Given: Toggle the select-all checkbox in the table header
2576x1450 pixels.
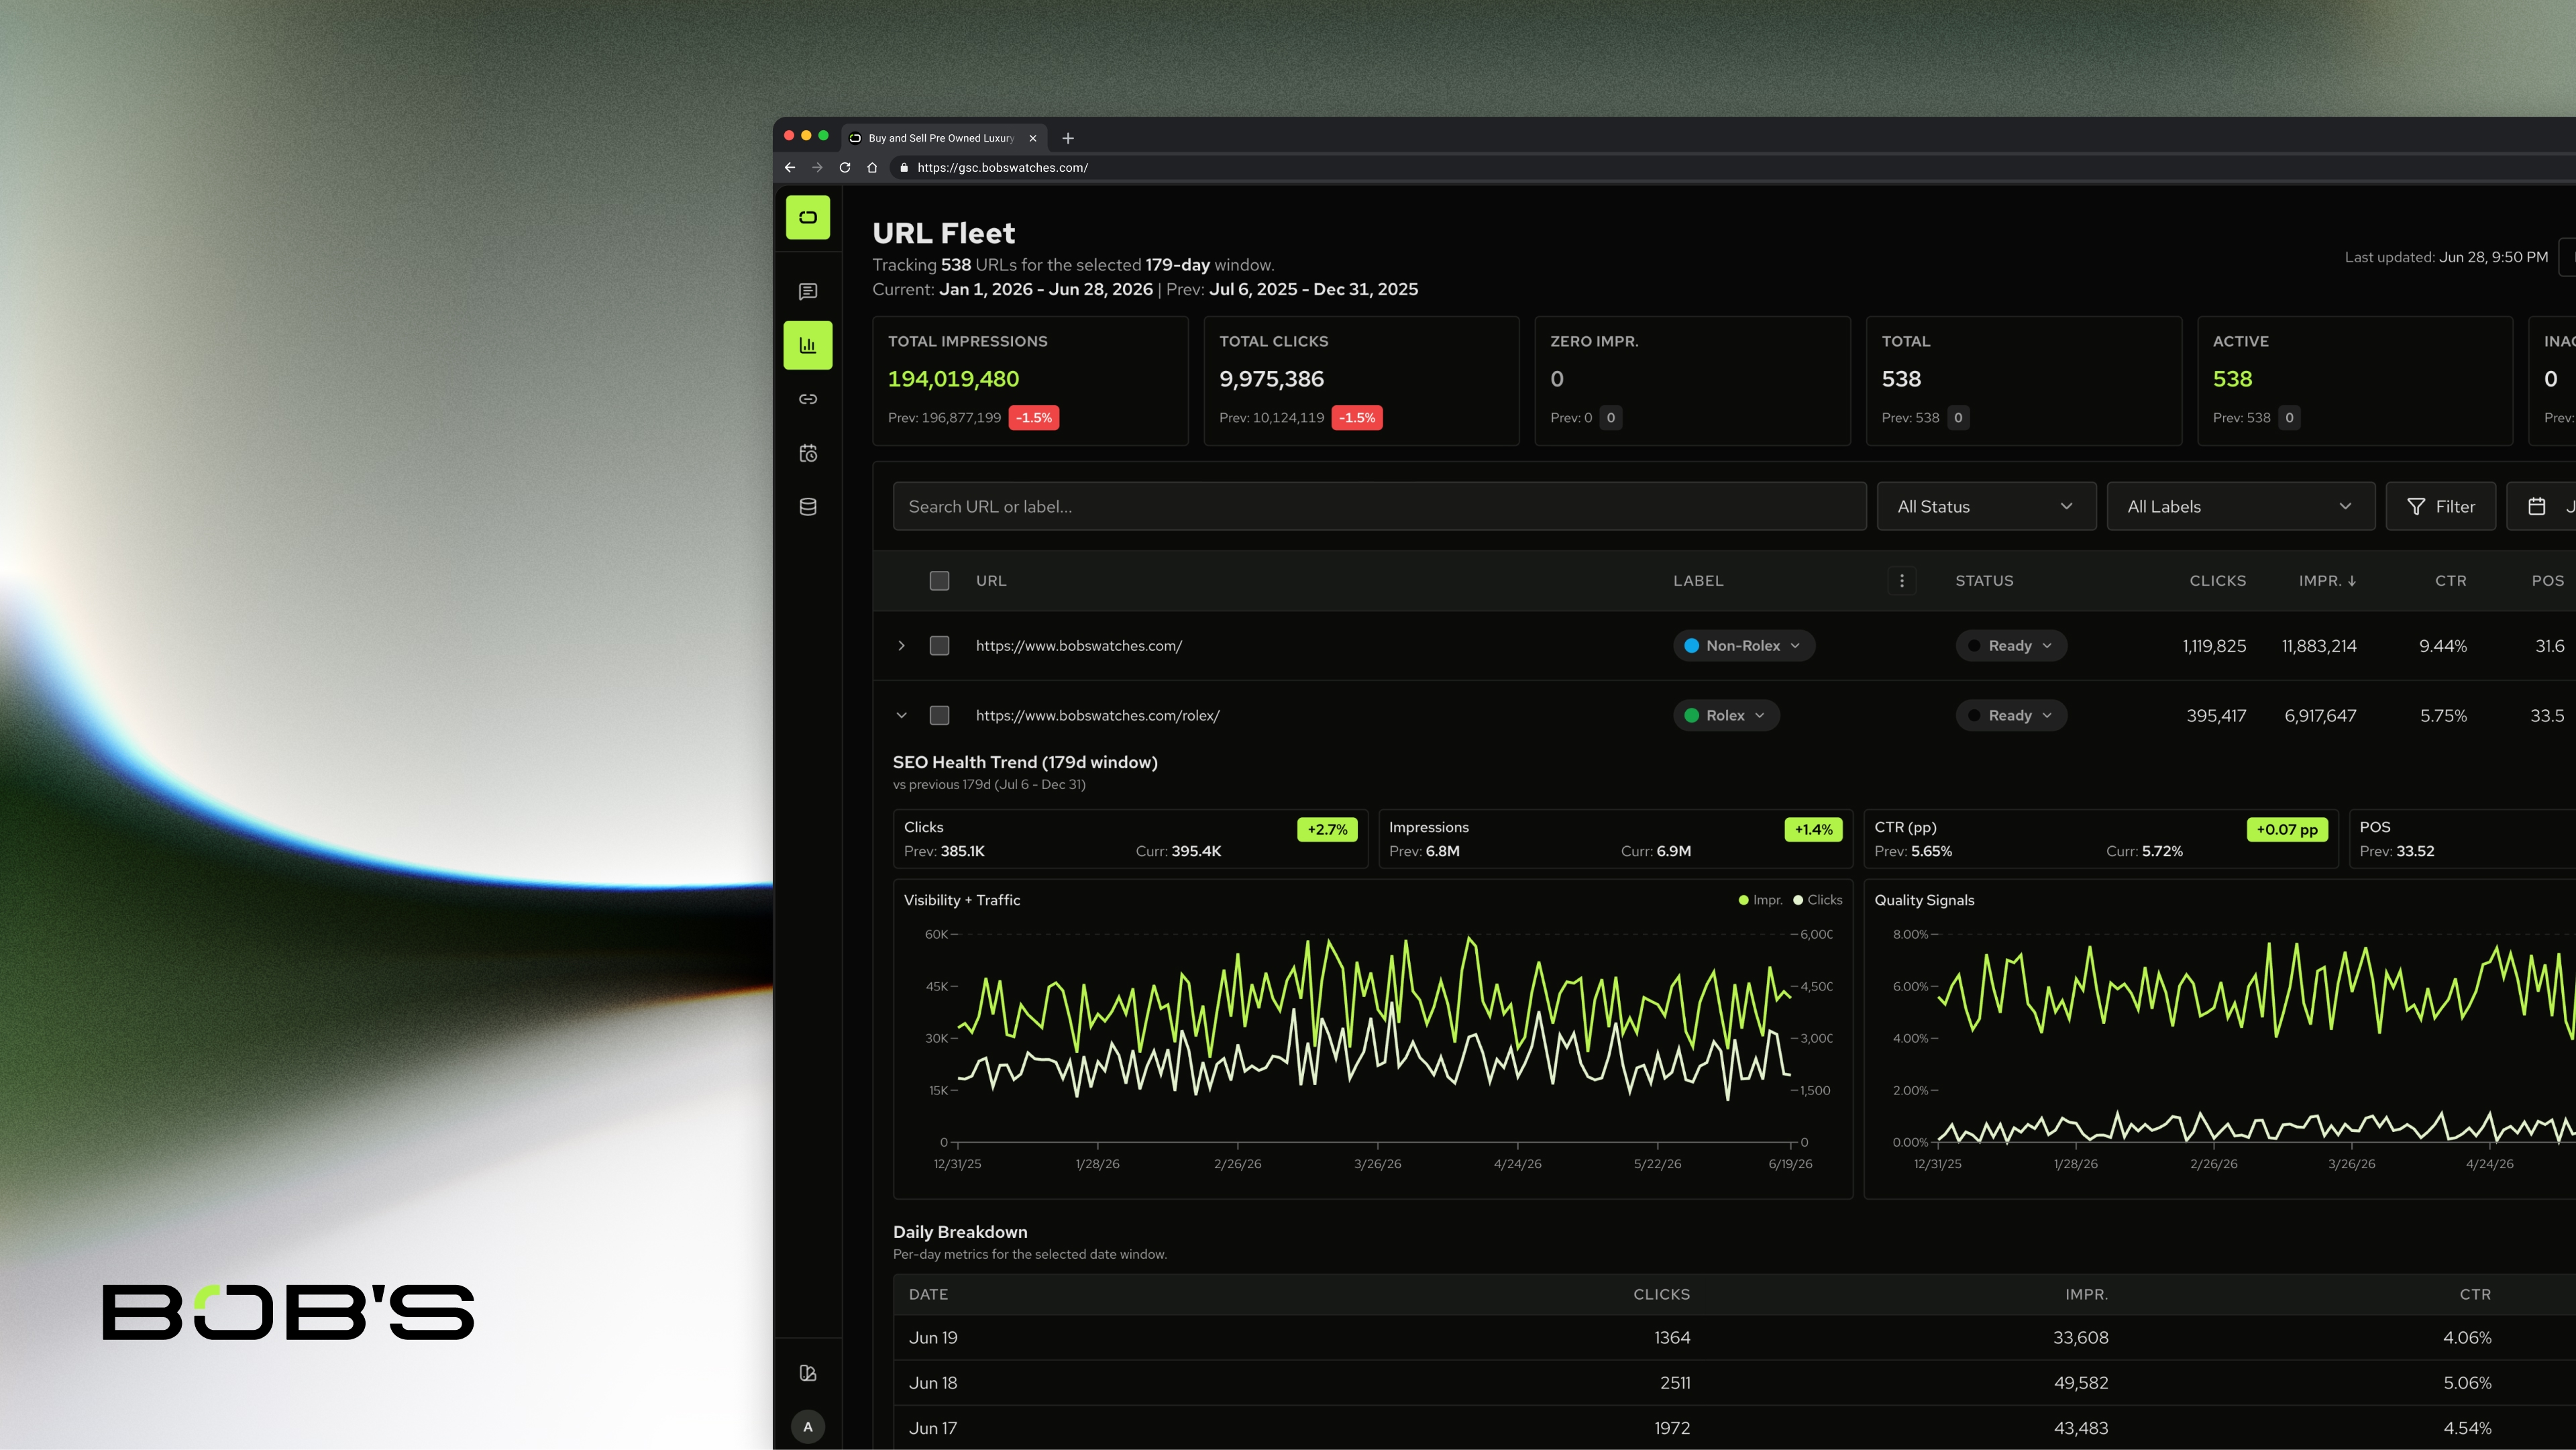Looking at the screenshot, I should (939, 581).
